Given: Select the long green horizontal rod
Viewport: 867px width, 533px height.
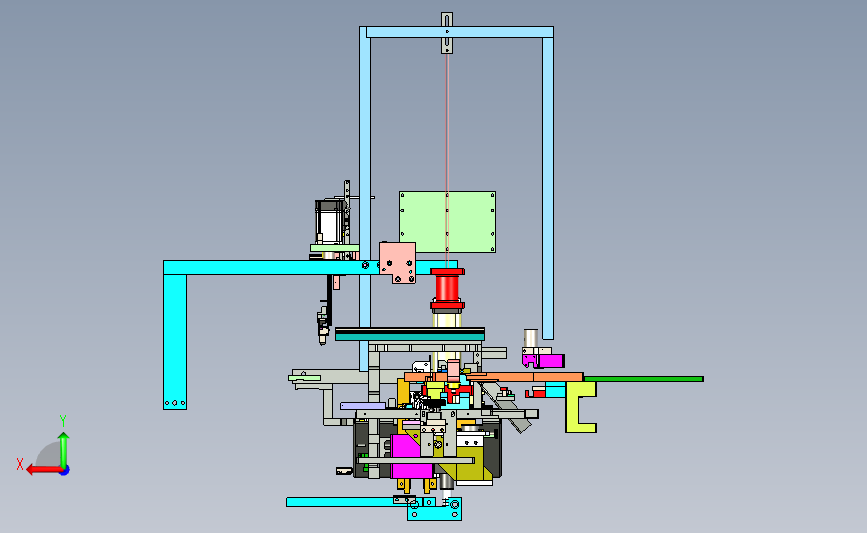Looking at the screenshot, I should coord(644,379).
